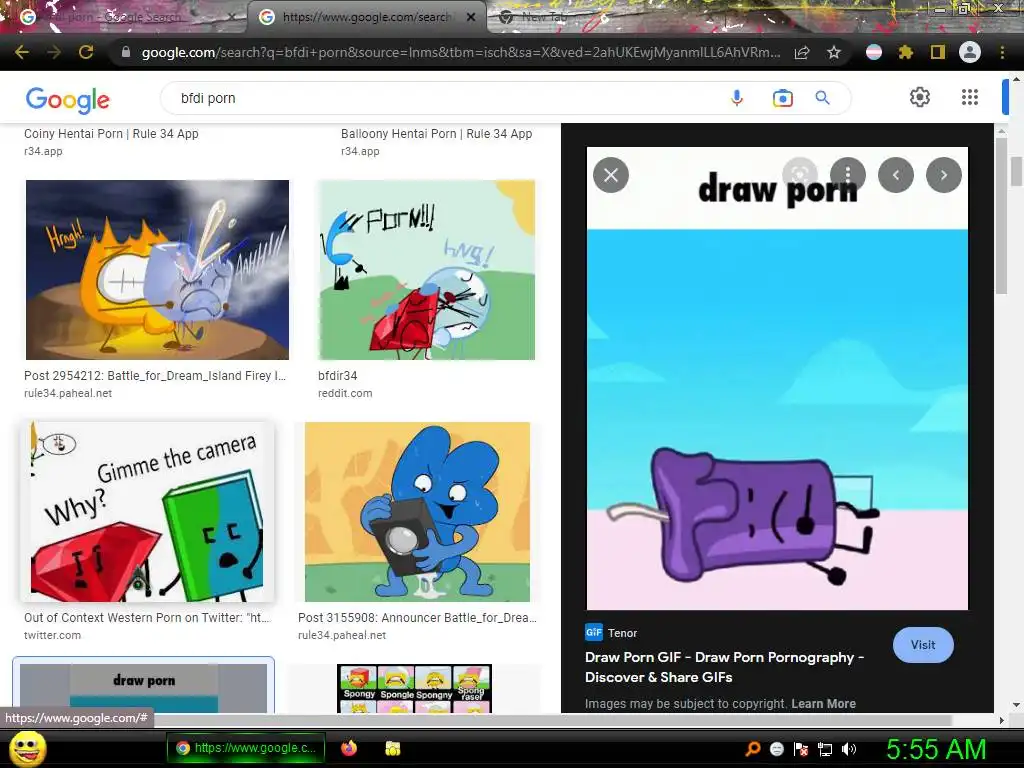Screen dimensions: 1024x768
Task: Launch Firefox from the taskbar
Action: point(349,748)
